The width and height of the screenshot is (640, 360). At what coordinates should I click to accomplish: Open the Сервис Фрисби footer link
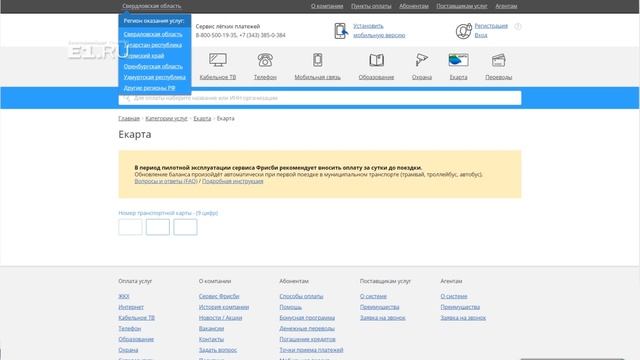tap(219, 296)
